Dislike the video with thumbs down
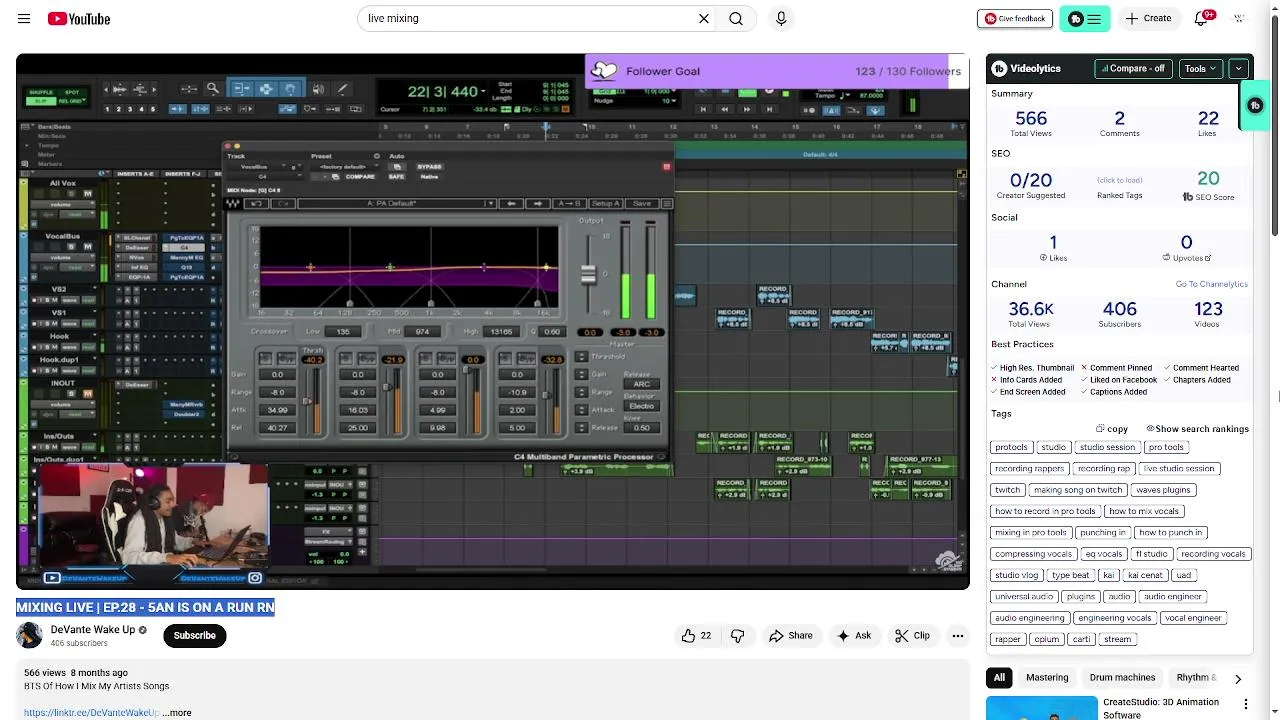 click(737, 635)
